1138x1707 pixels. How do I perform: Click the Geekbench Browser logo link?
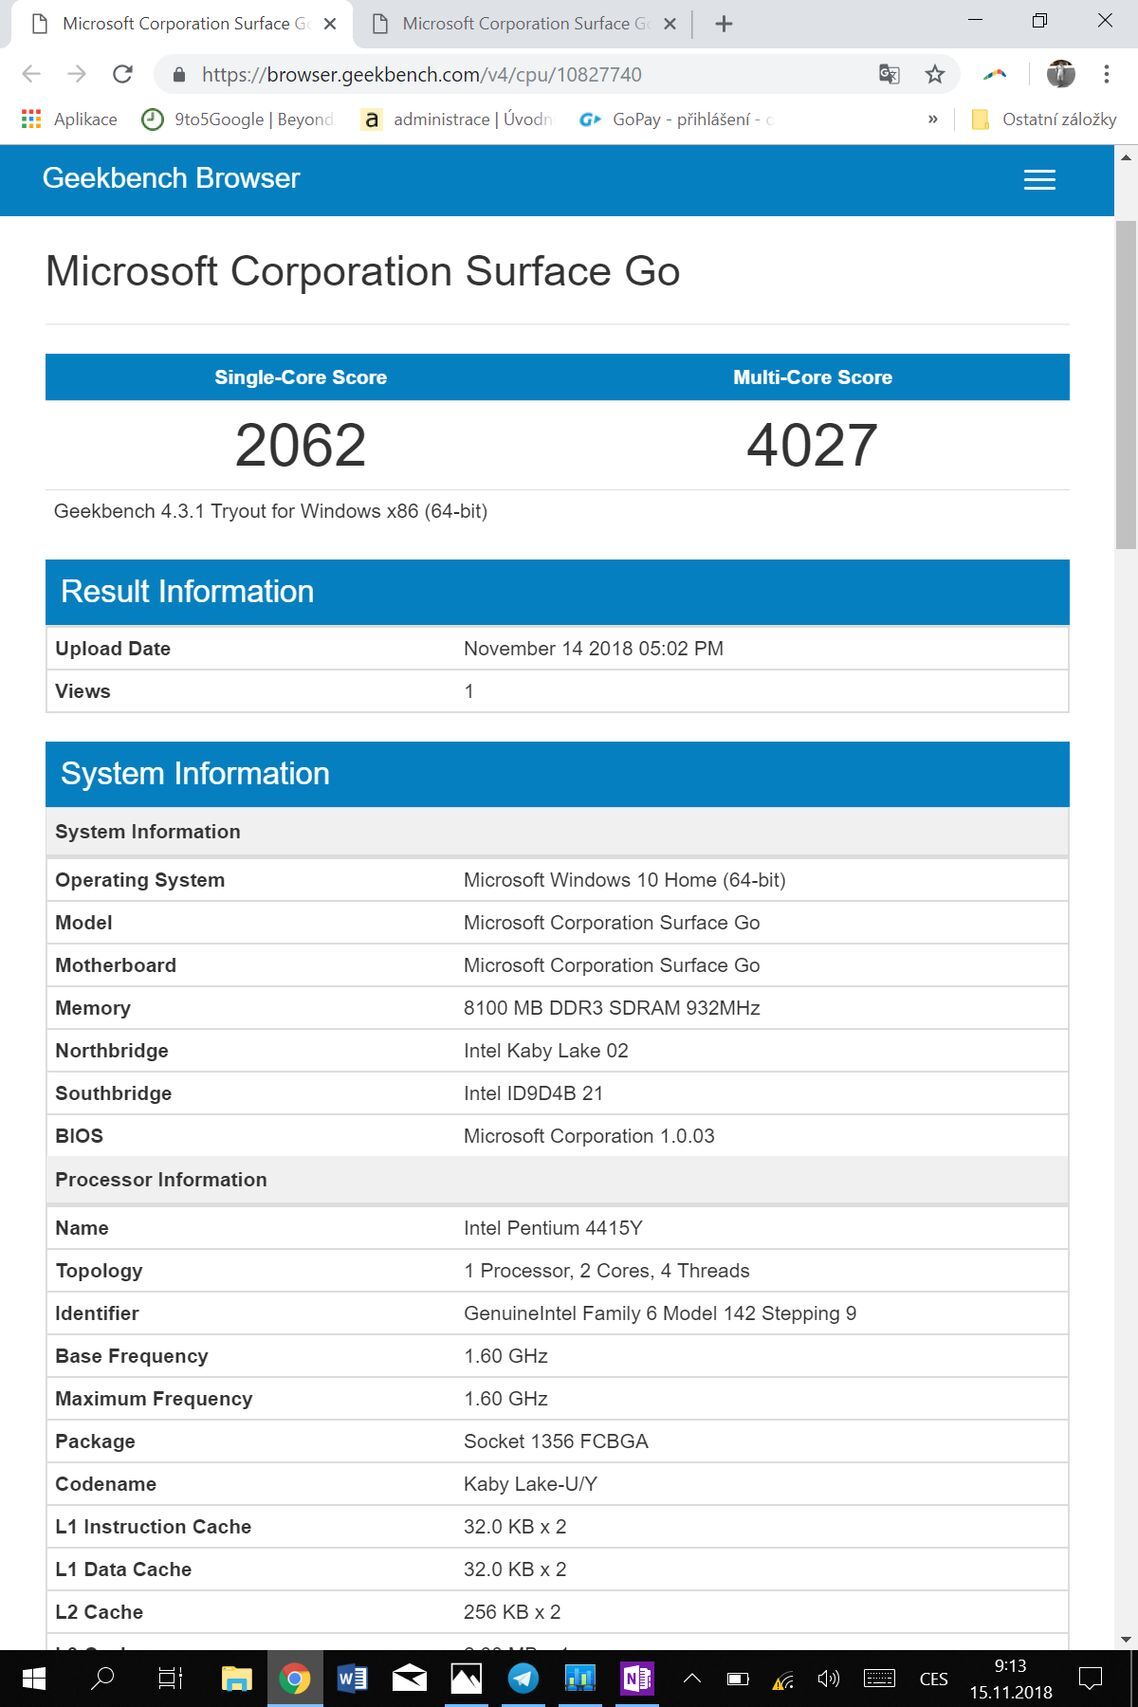tap(171, 178)
